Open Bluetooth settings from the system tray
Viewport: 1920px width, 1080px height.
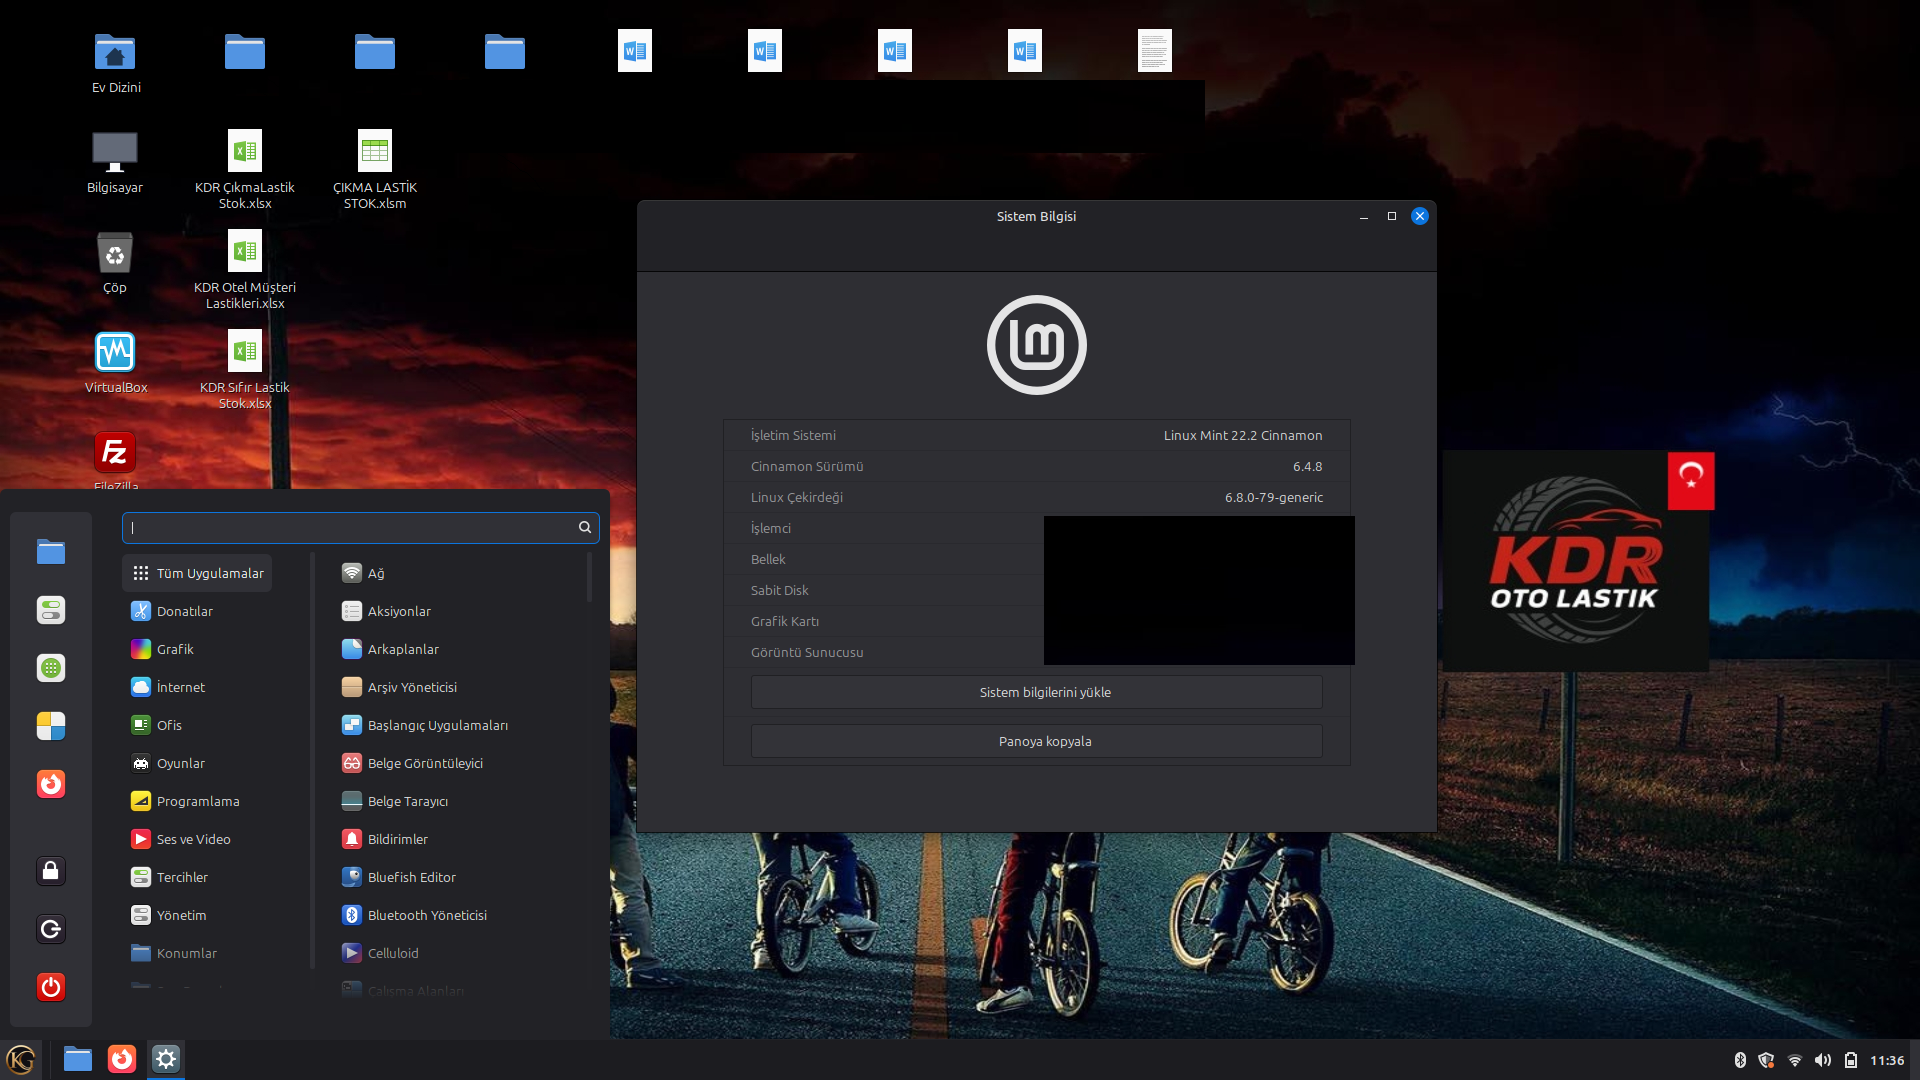[x=1741, y=1059]
